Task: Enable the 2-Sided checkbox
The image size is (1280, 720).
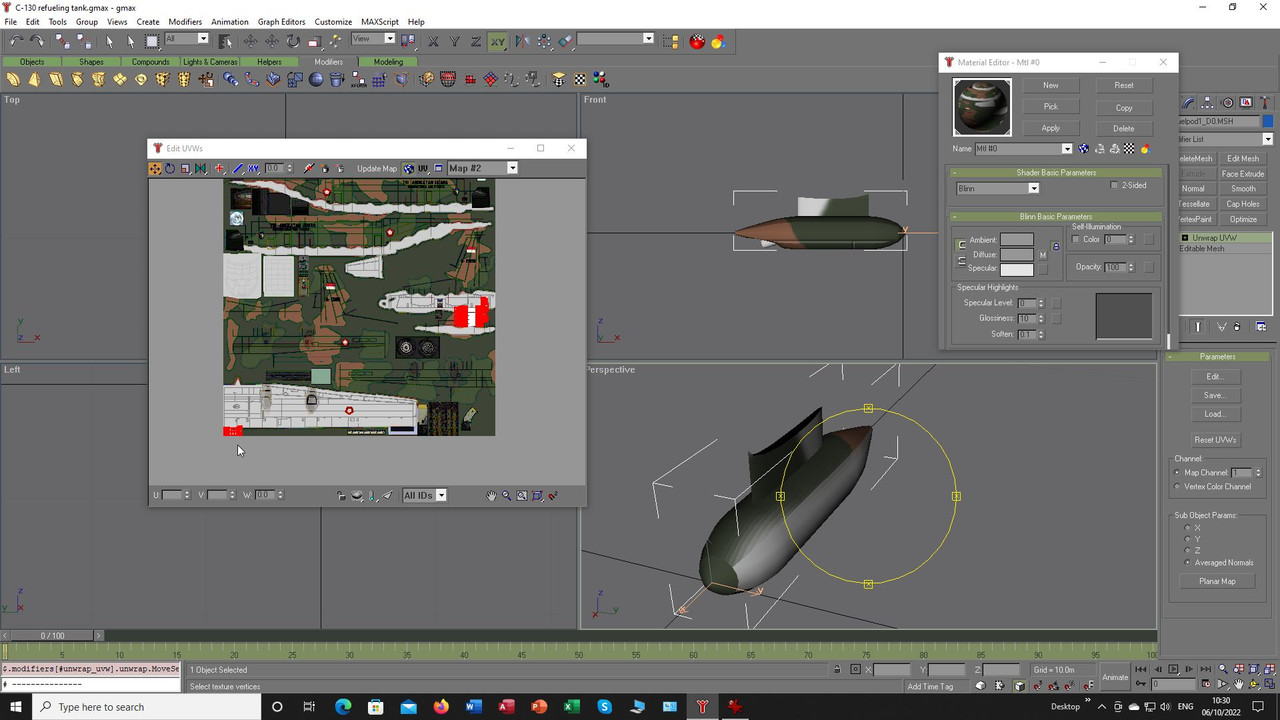Action: 1115,186
